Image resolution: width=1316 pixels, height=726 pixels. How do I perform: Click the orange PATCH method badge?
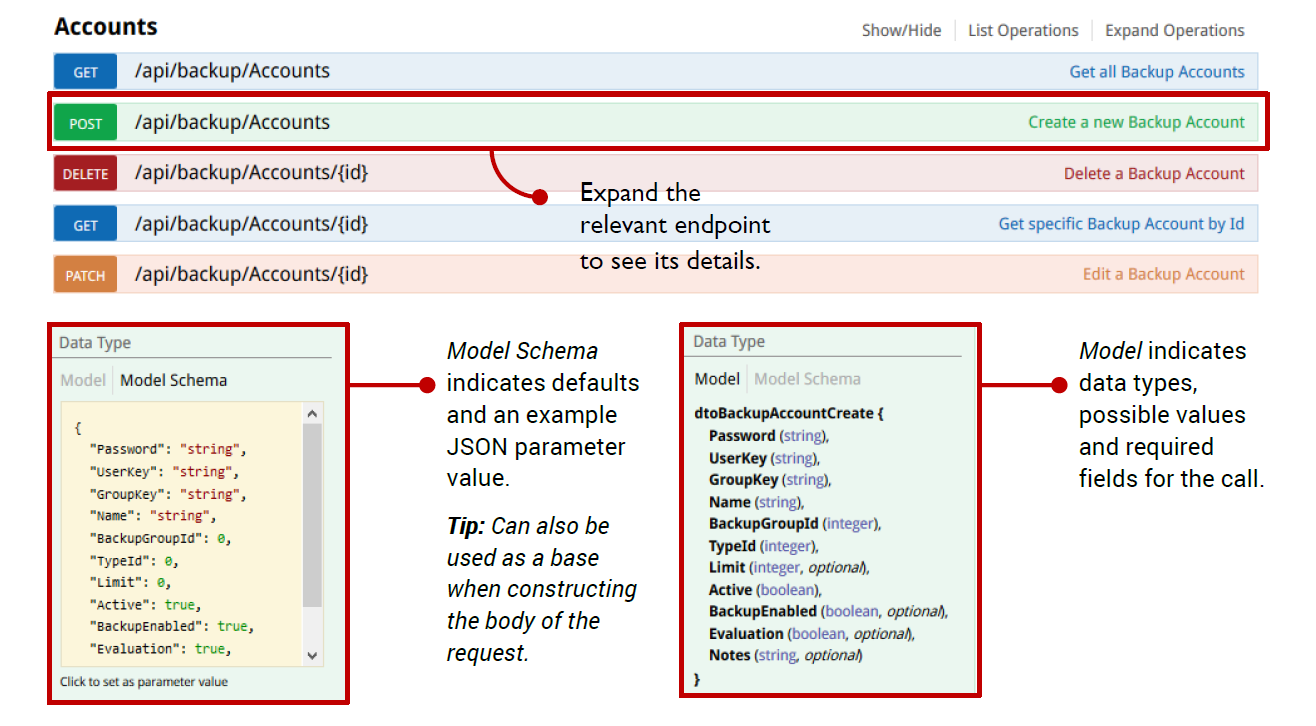(86, 275)
